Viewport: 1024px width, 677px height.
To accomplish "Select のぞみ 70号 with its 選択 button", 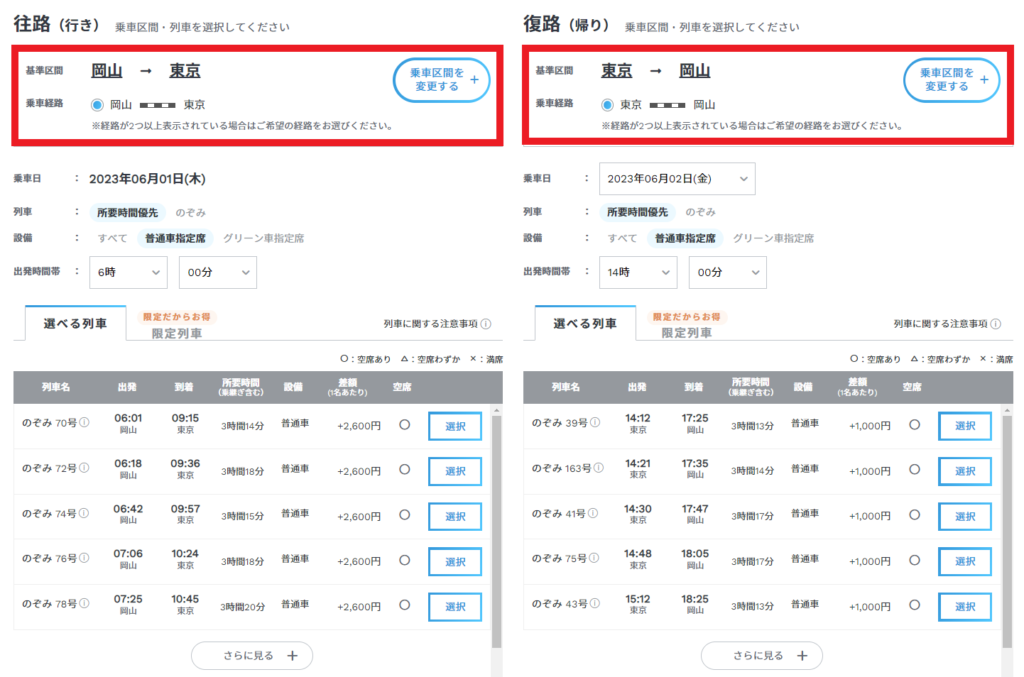I will tap(457, 425).
